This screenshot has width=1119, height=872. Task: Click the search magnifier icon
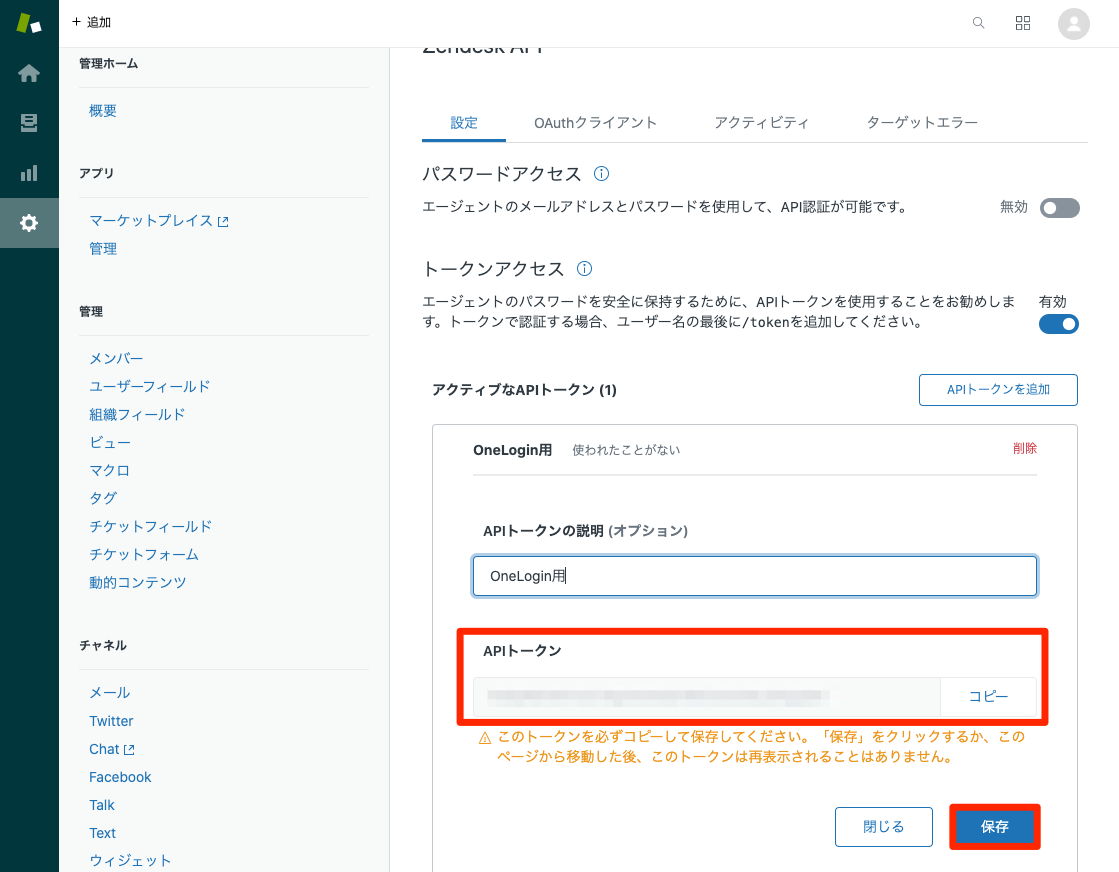coord(978,23)
